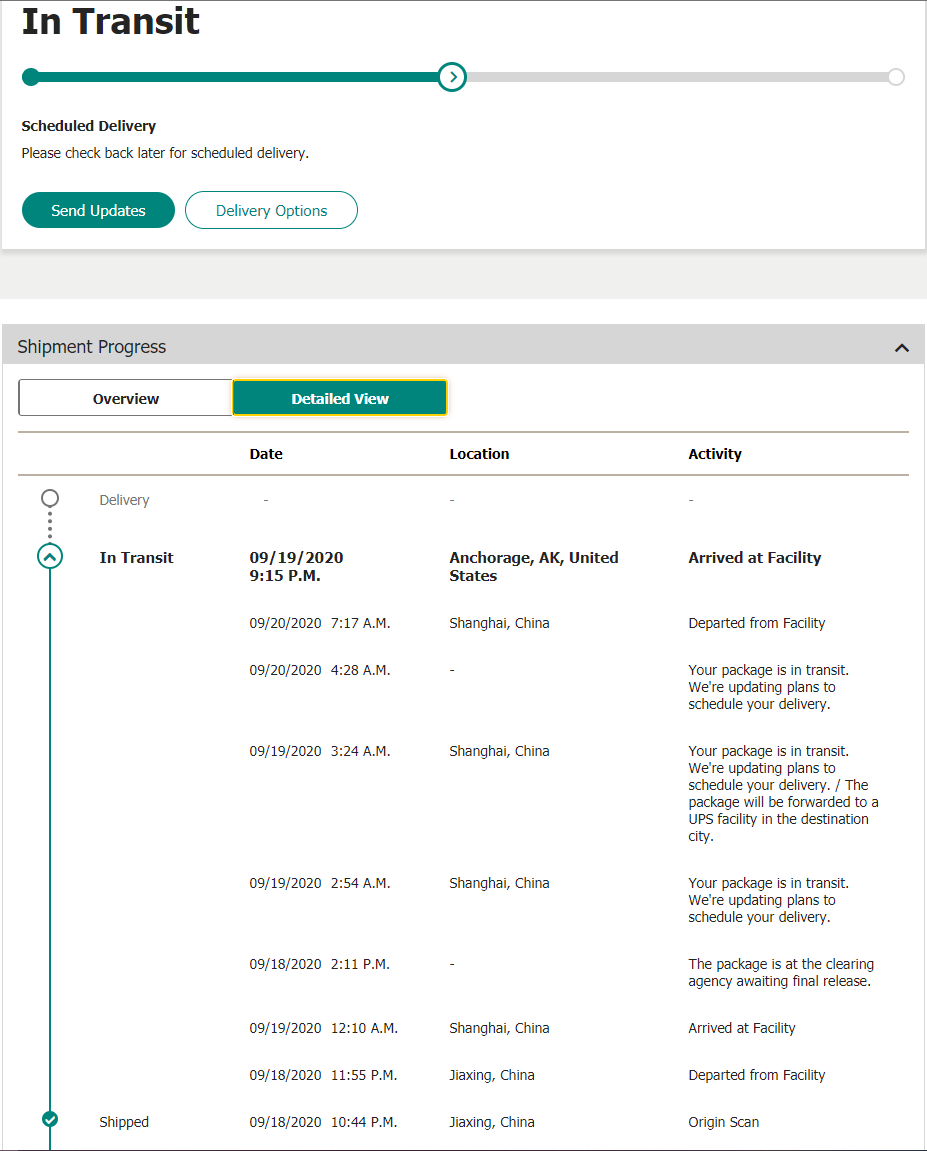This screenshot has width=927, height=1151.
Task: Click 'Shanghai, China' in 7:17 A.M. row
Action: [x=499, y=623]
